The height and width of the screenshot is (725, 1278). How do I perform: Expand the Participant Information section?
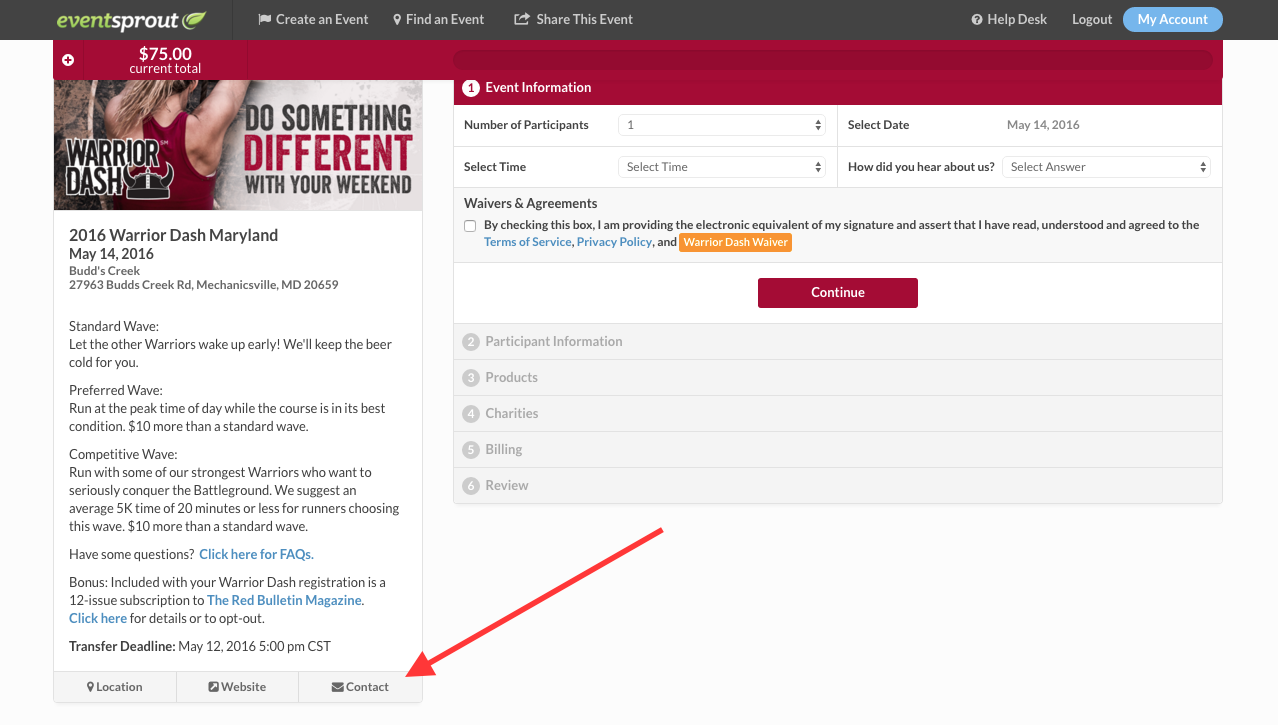click(838, 342)
